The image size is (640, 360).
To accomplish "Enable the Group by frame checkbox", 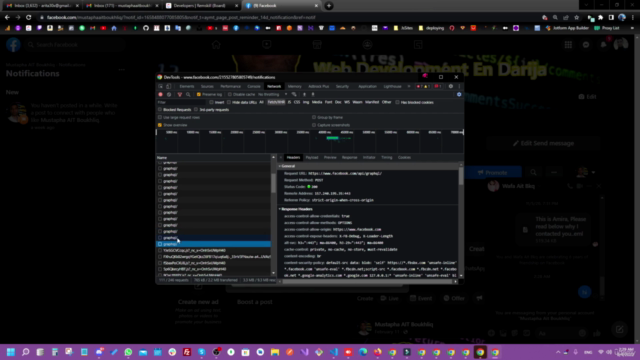I will 314,118.
